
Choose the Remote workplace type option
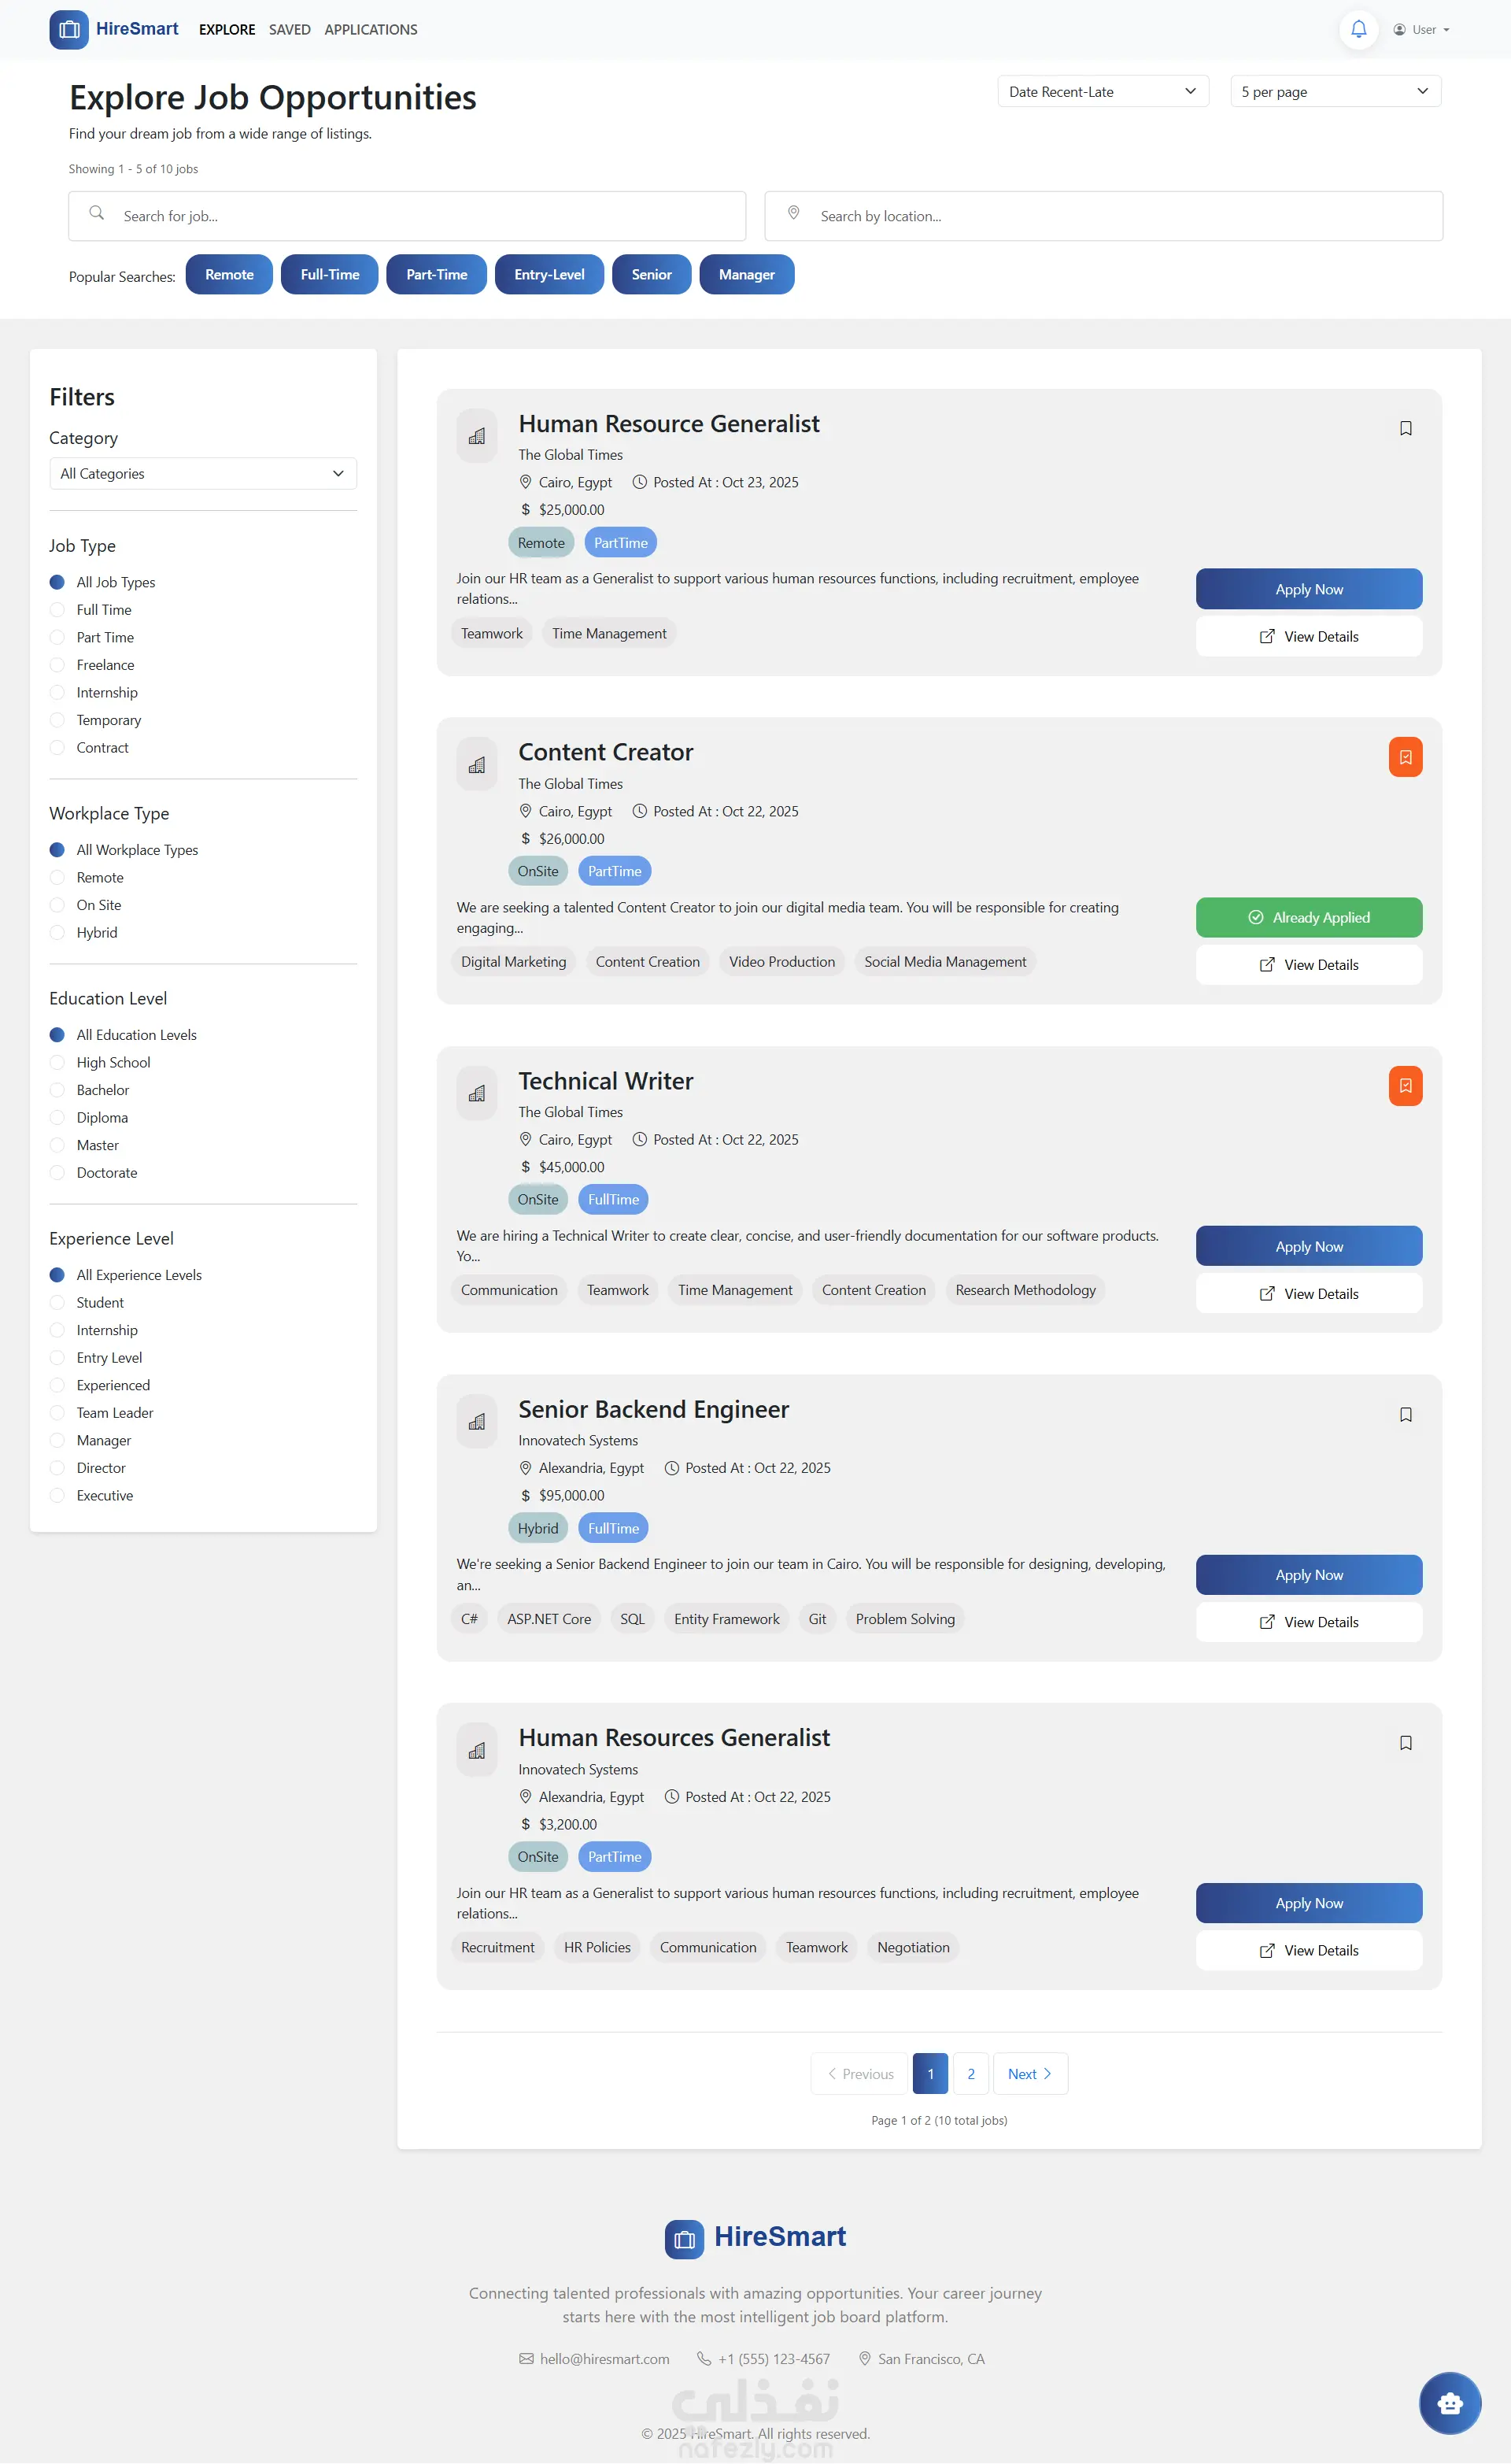point(58,877)
